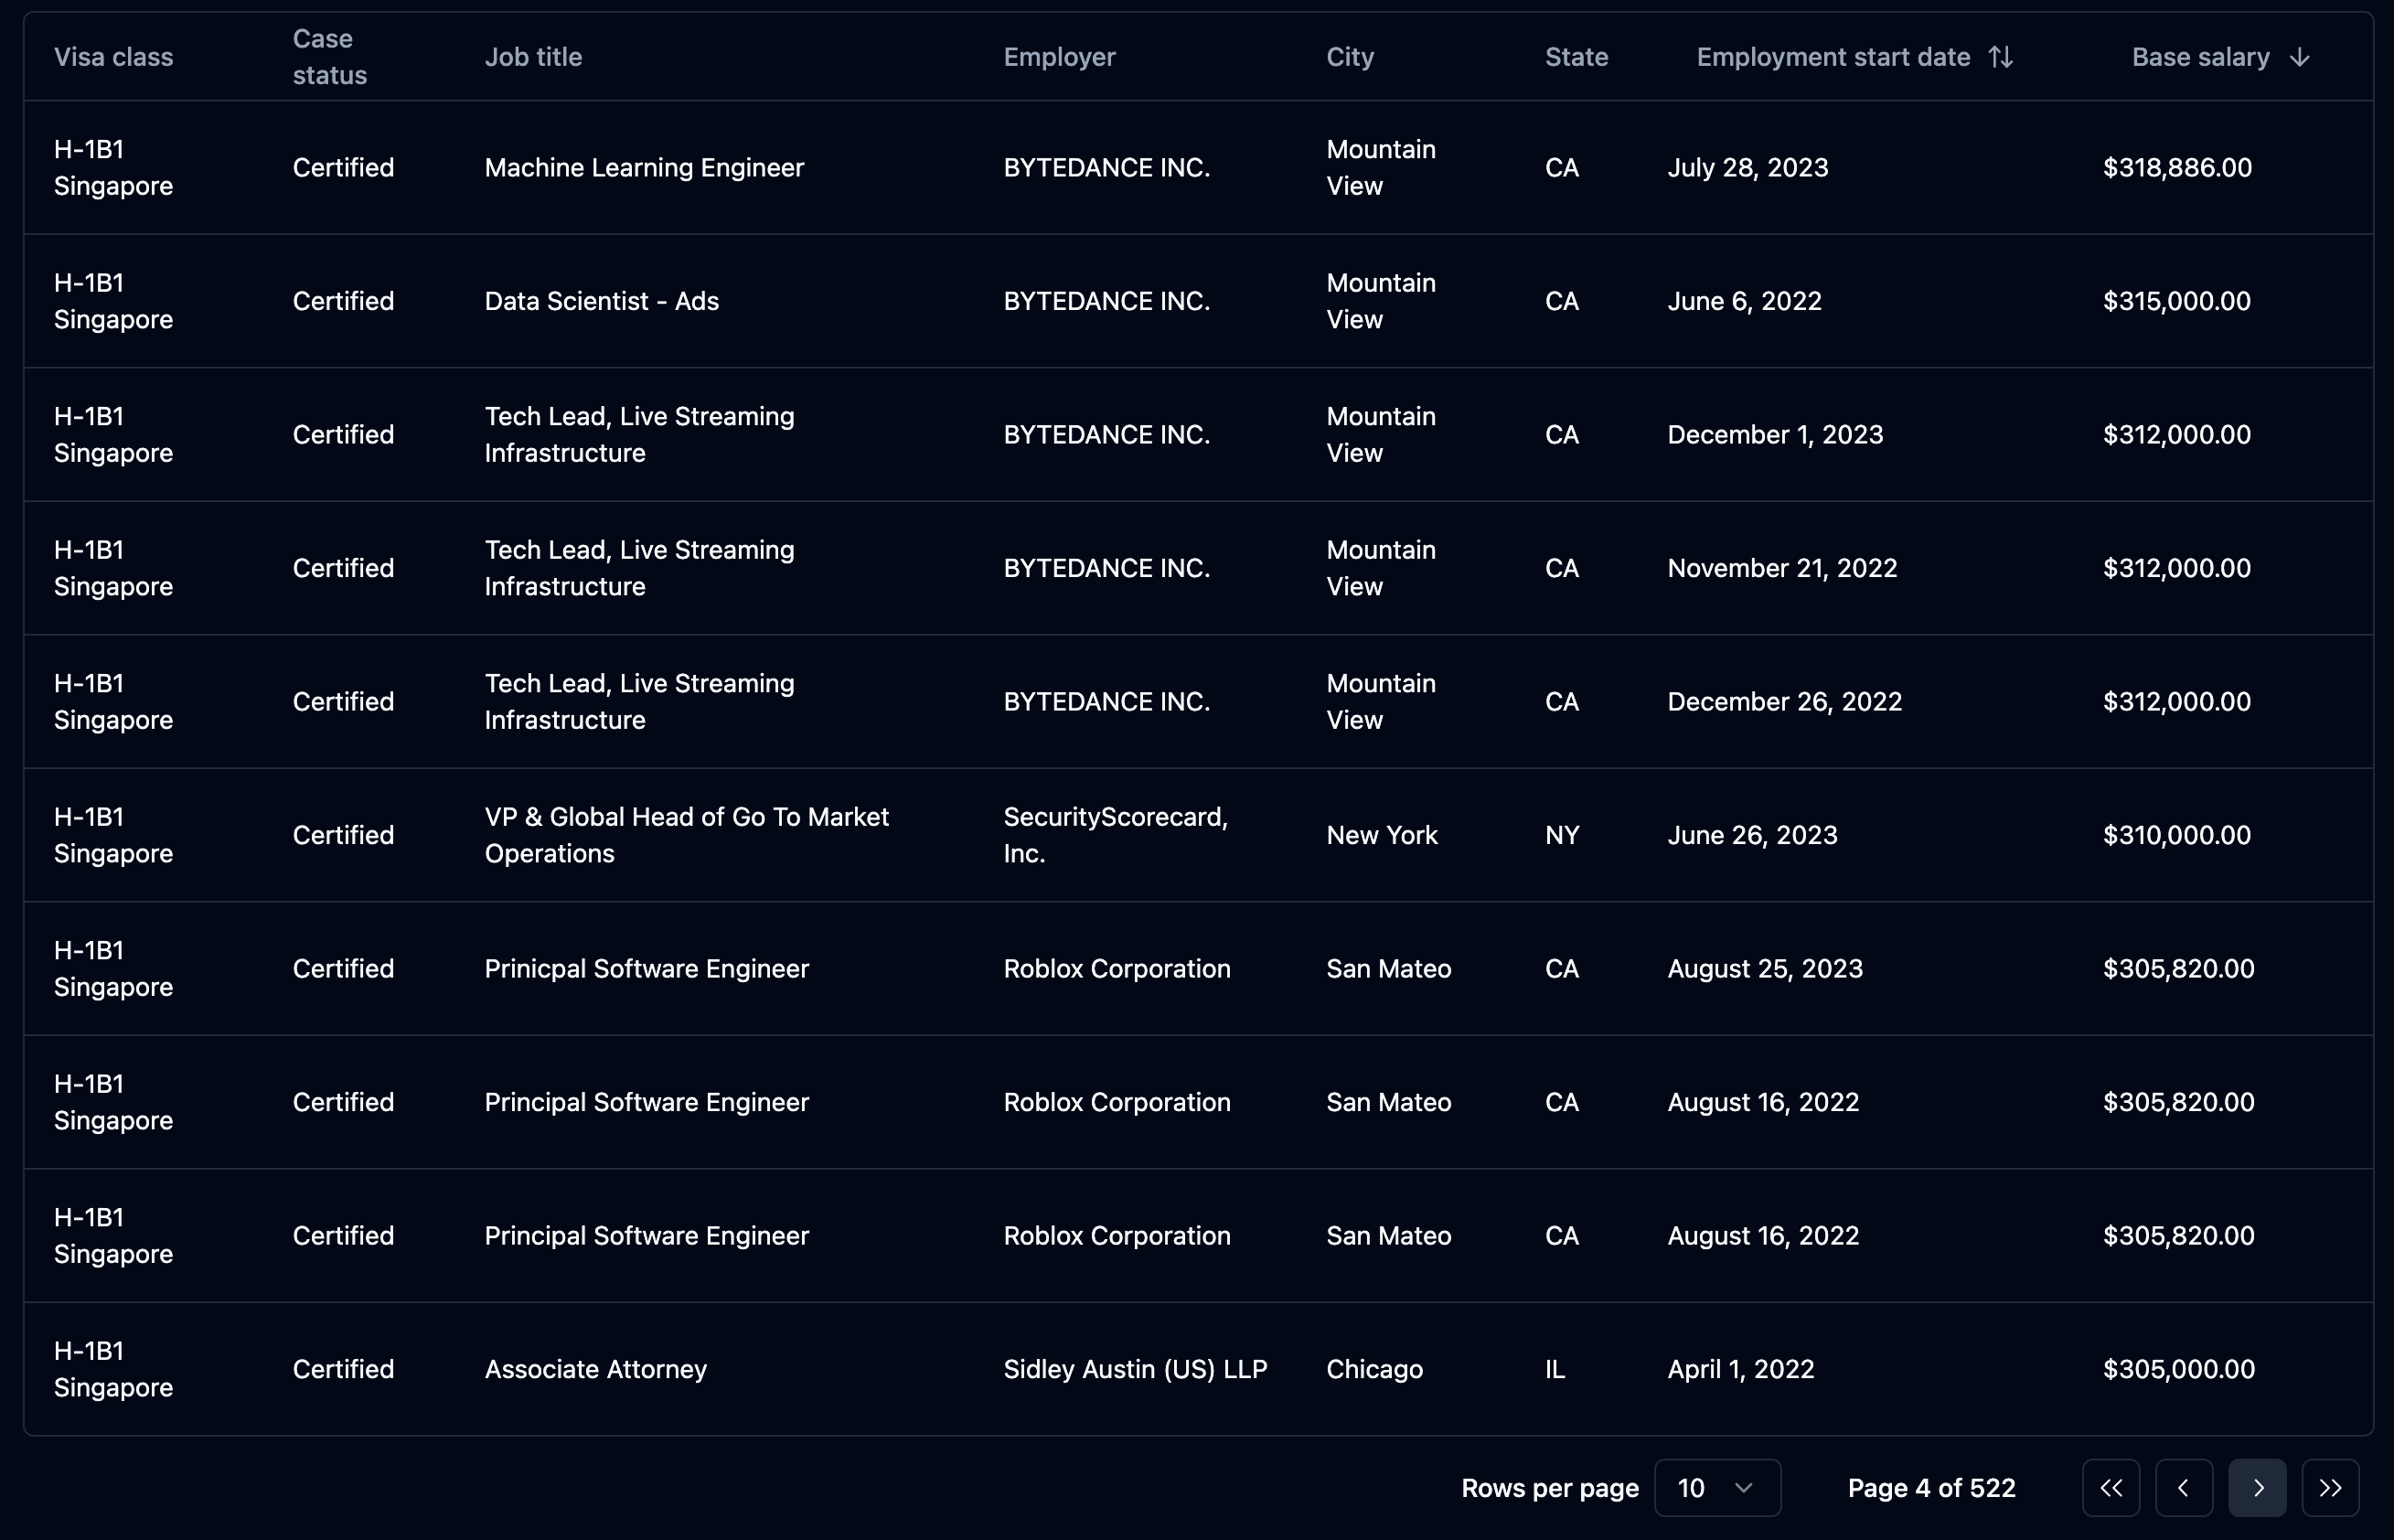Go to previous page button
This screenshot has width=2394, height=1540.
[x=2184, y=1488]
